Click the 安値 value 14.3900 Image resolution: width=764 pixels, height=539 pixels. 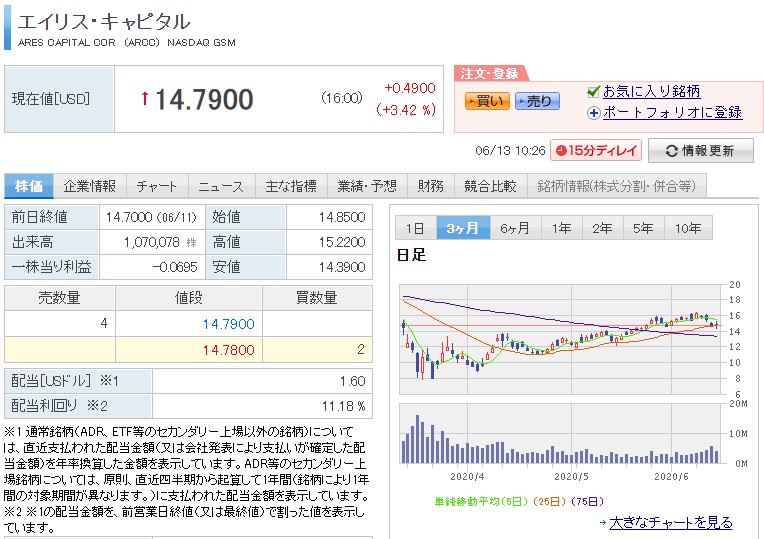coord(342,267)
